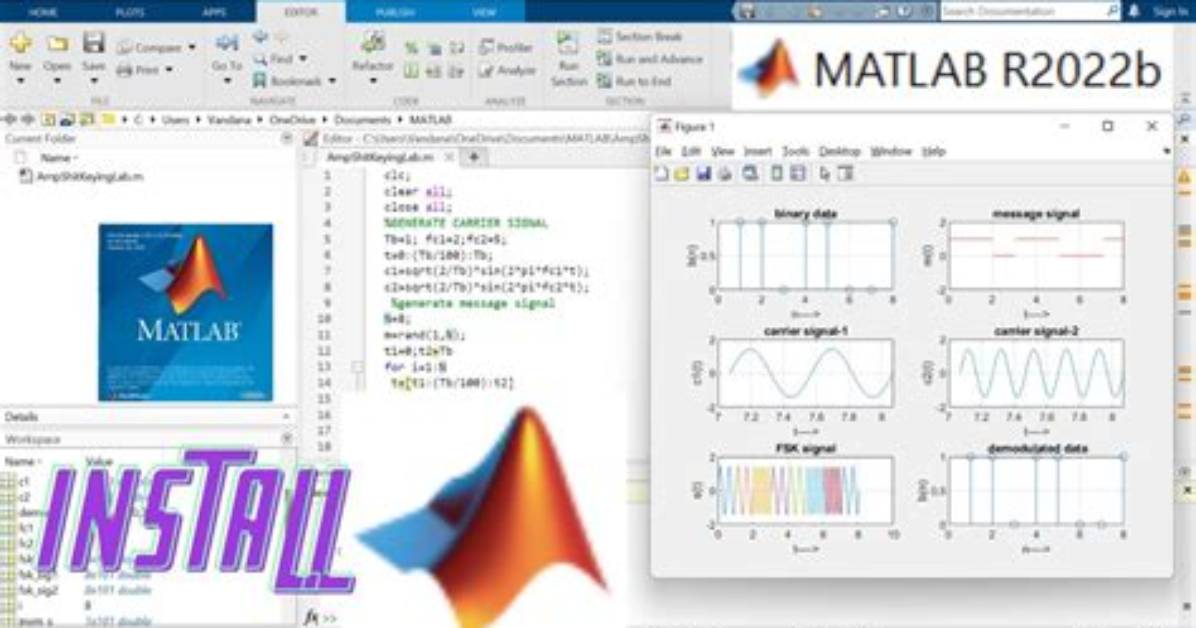1196x628 pixels.
Task: Switch to the HOME ribbon tab
Action: (43, 12)
